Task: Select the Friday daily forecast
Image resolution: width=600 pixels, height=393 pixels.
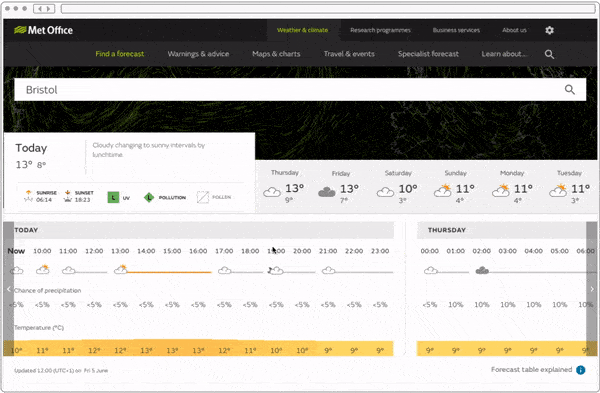Action: pyautogui.click(x=339, y=186)
